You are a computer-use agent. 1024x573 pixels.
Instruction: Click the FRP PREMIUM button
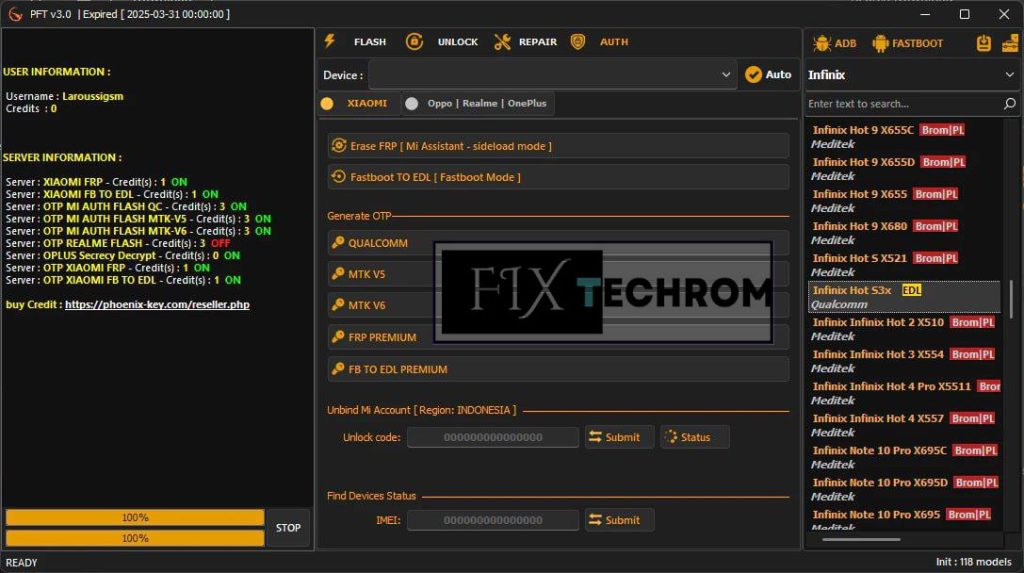point(558,337)
